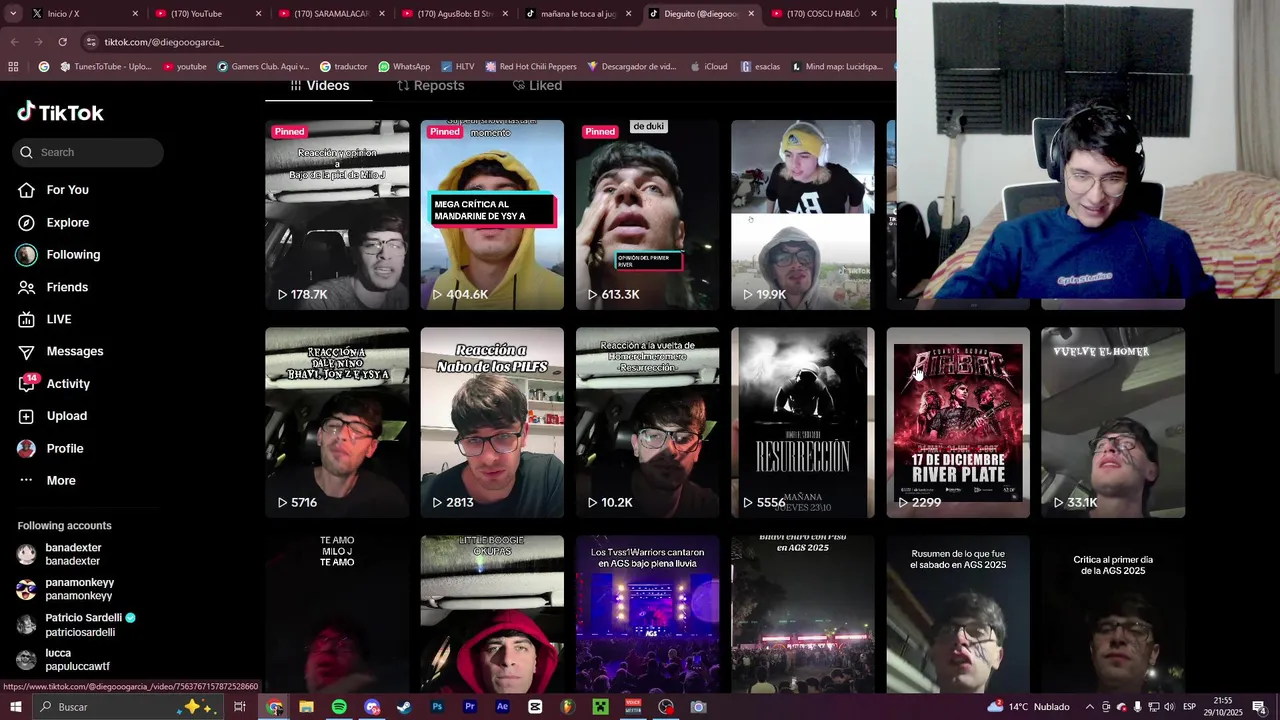Switch to the (170) YouTube tab
Screen dimensions: 1280x720
(207, 14)
